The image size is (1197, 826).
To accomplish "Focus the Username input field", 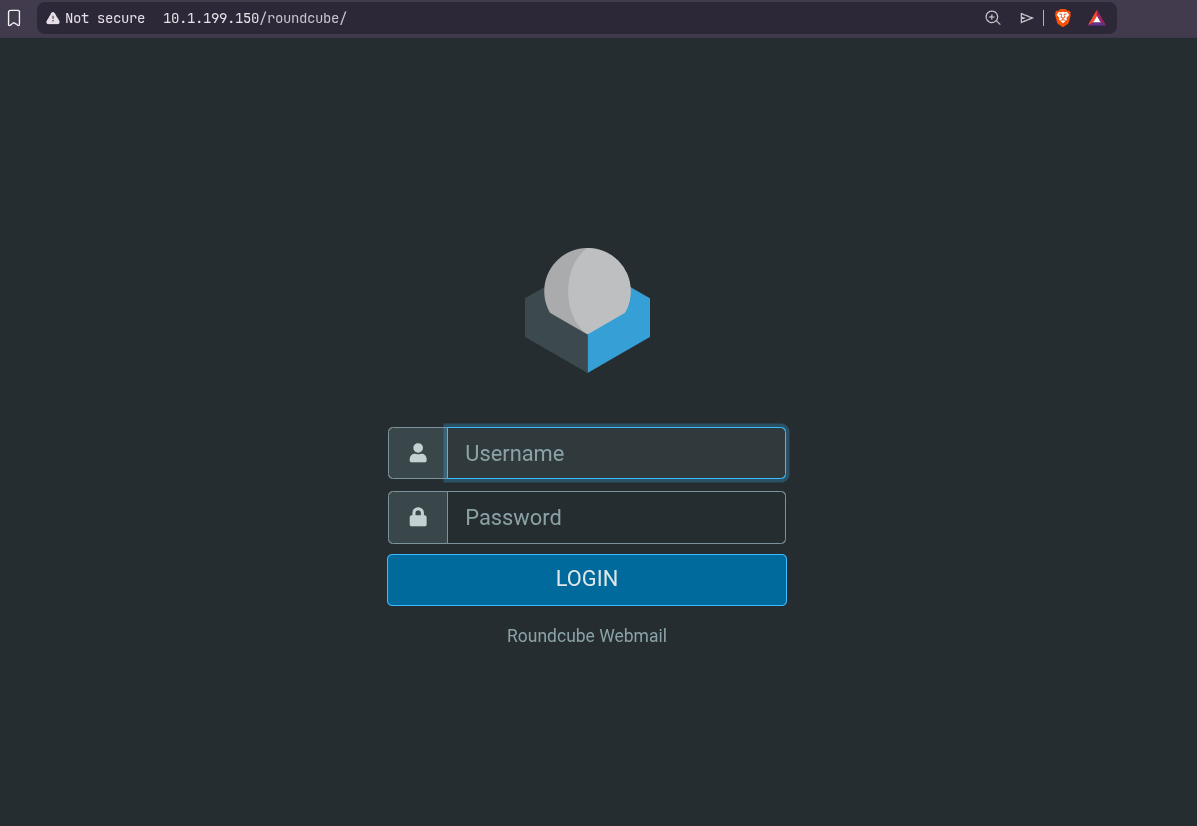I will (x=616, y=453).
